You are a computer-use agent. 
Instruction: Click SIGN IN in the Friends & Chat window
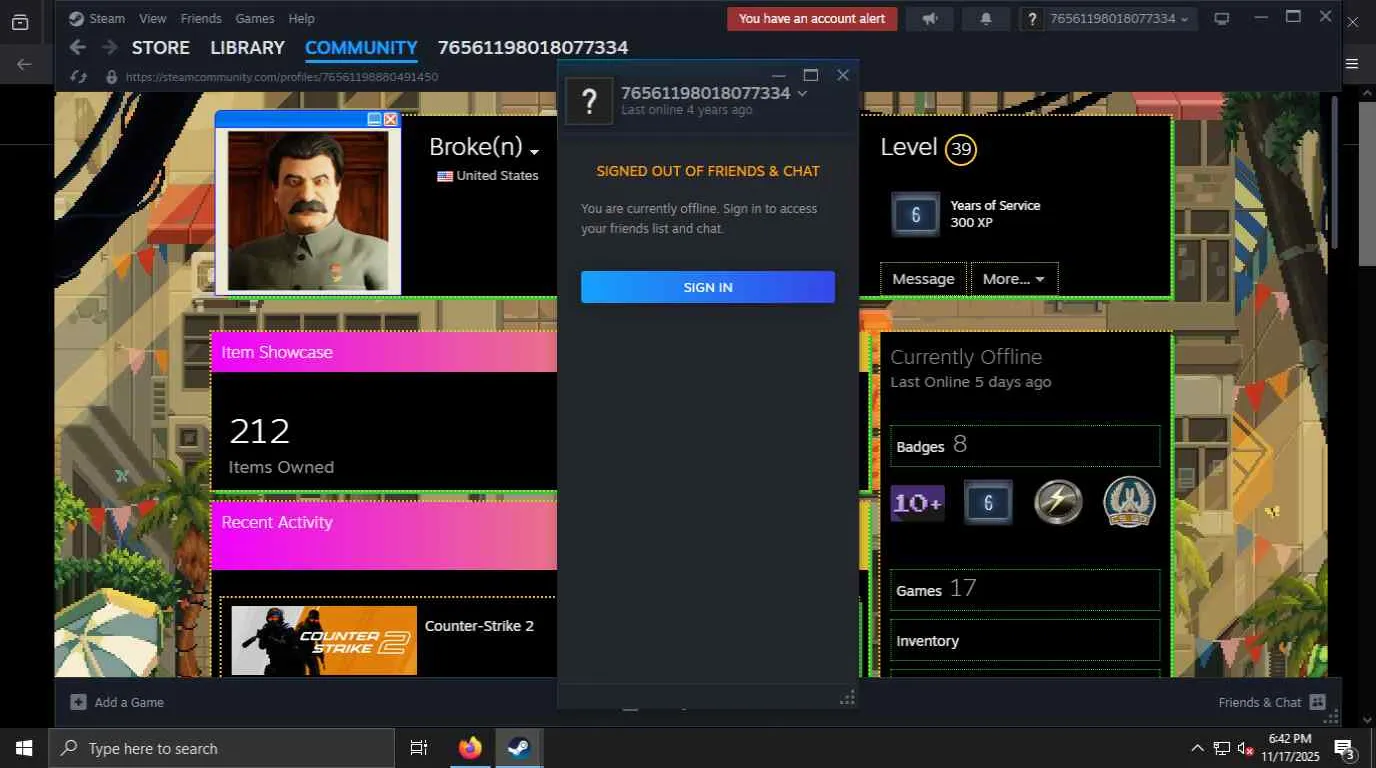point(708,287)
